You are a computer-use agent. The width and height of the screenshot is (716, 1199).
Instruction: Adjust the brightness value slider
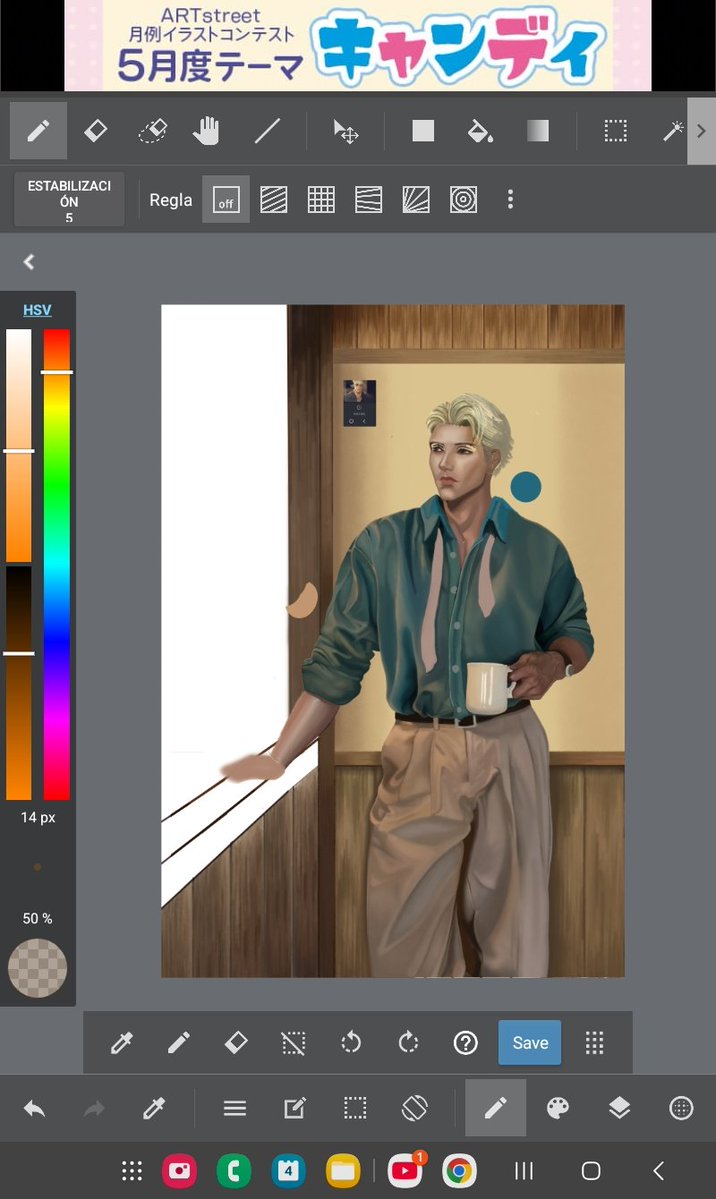pyautogui.click(x=19, y=683)
